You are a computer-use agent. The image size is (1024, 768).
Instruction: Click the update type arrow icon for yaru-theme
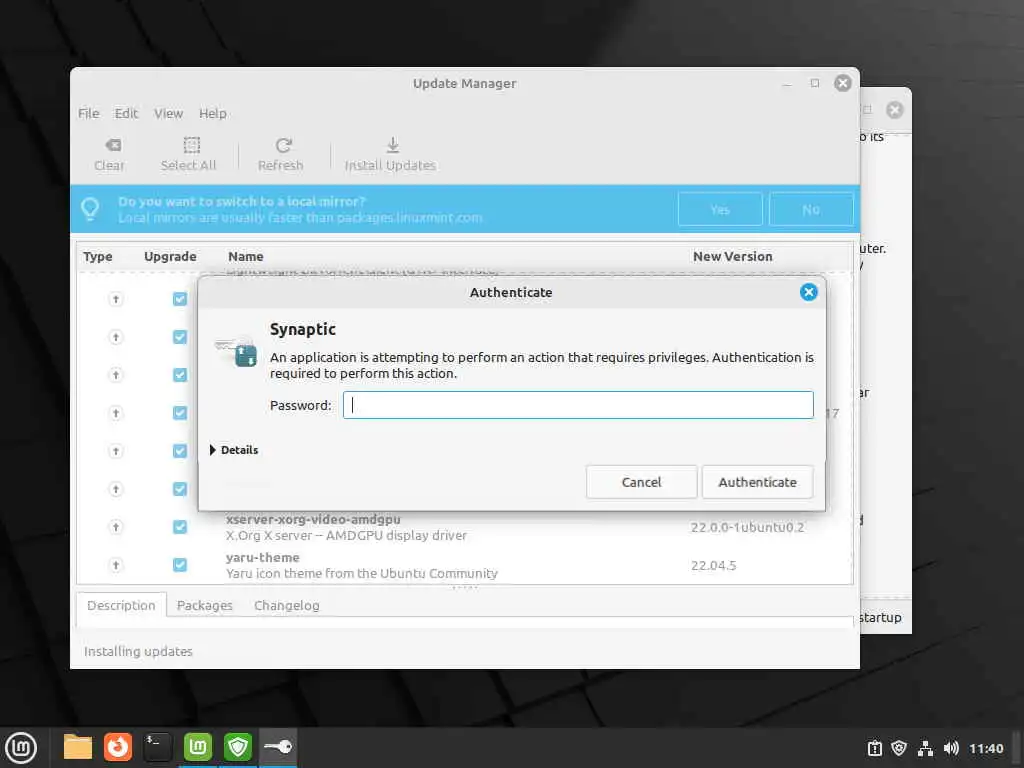coord(116,565)
